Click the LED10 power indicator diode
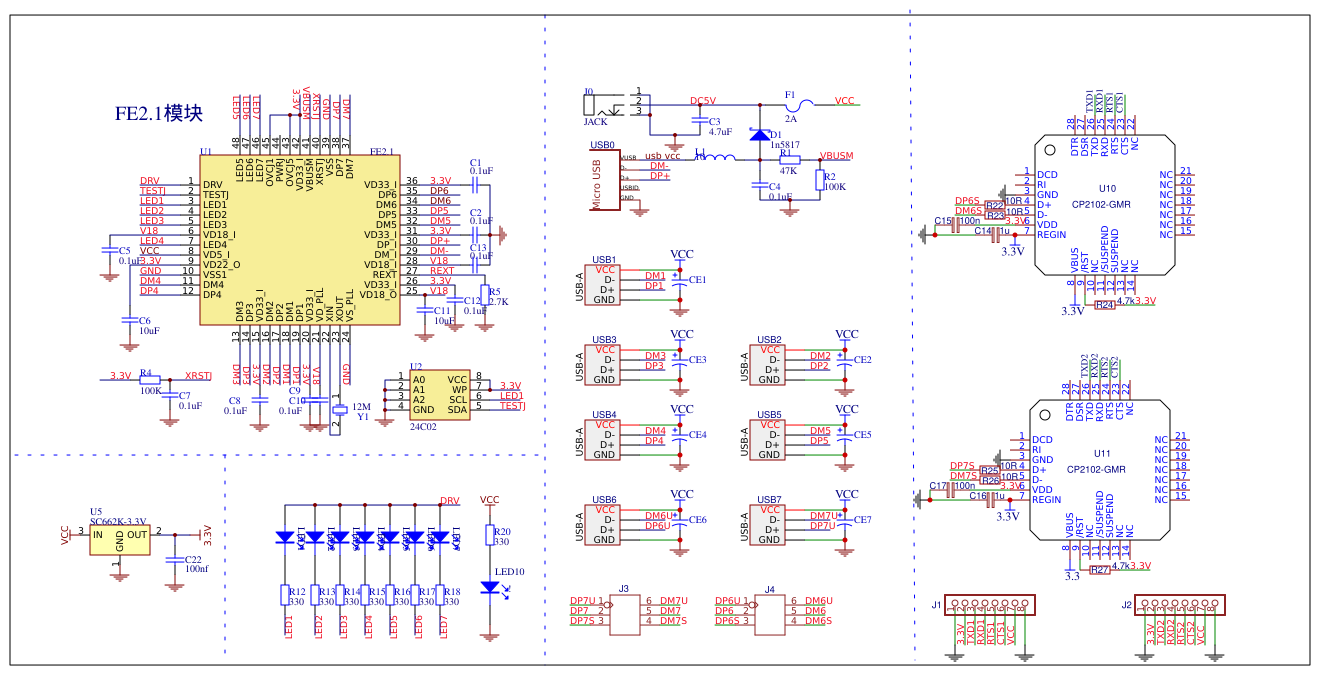Screen dimensions: 1320x675 [490, 588]
